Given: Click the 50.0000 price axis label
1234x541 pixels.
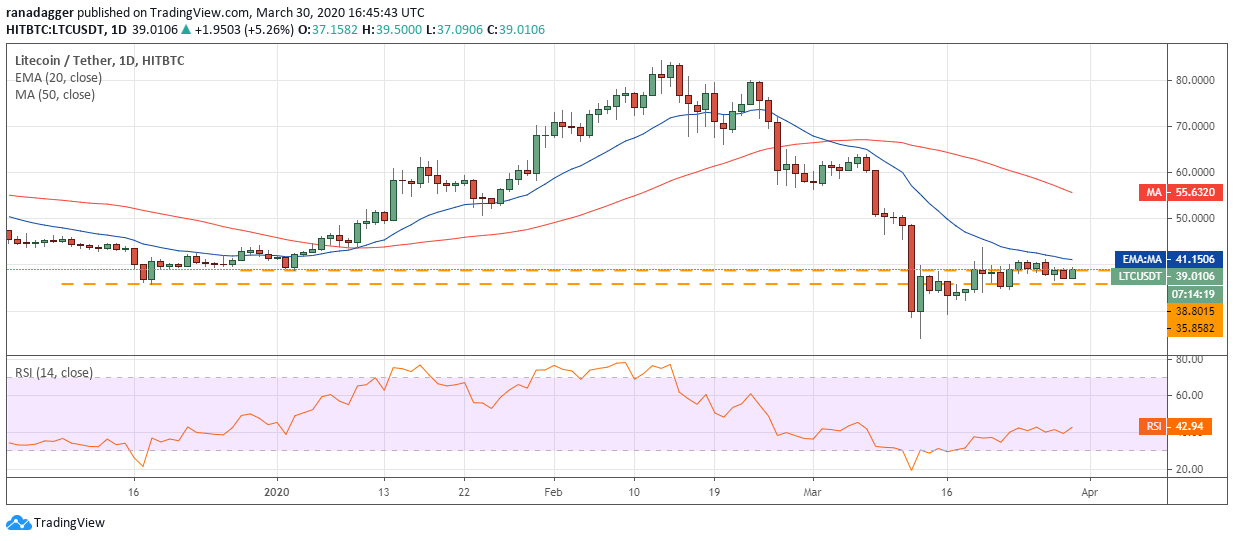Looking at the screenshot, I should pyautogui.click(x=1194, y=218).
